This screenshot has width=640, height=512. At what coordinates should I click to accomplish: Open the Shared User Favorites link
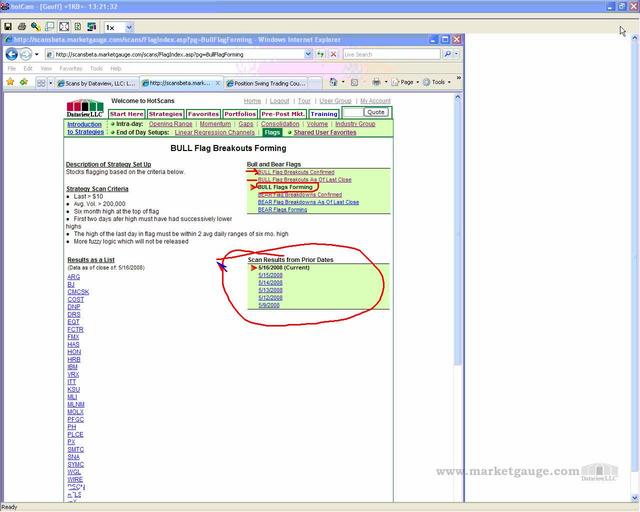tap(325, 133)
